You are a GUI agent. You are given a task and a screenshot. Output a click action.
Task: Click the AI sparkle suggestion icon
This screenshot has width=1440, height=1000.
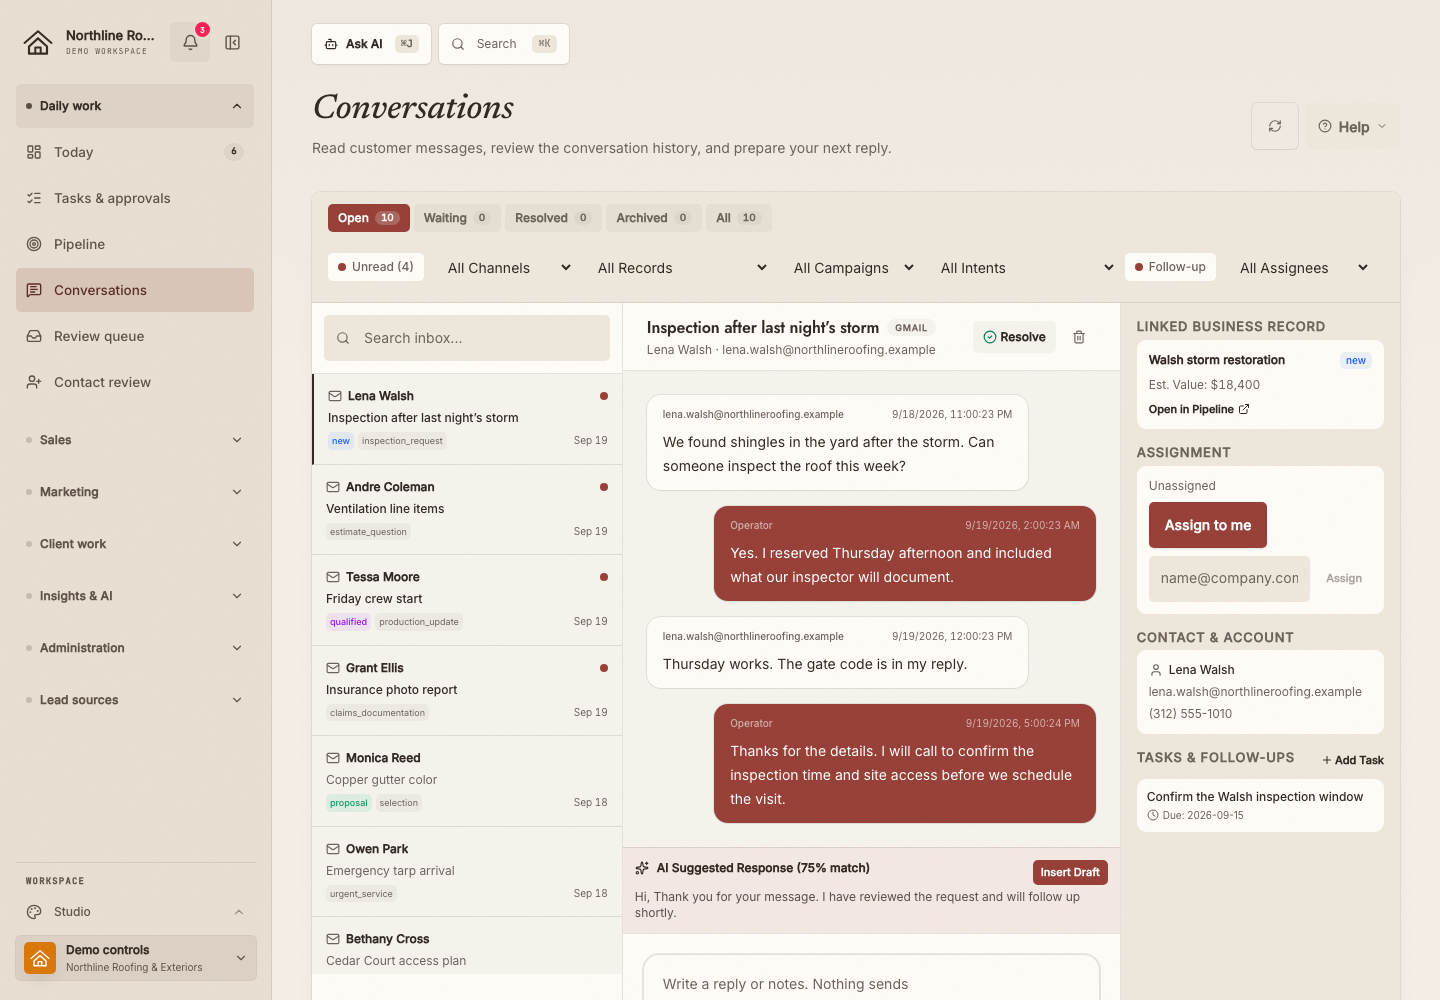[x=642, y=868]
